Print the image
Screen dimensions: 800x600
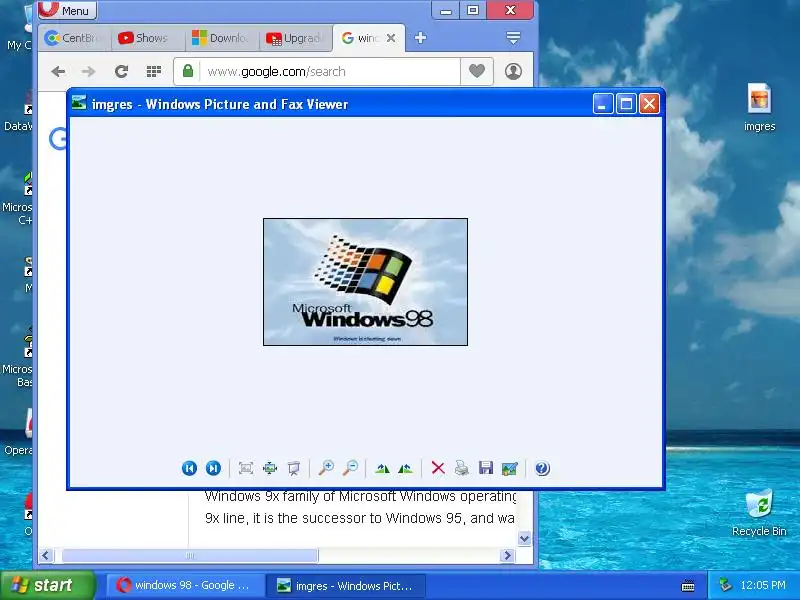(x=462, y=468)
